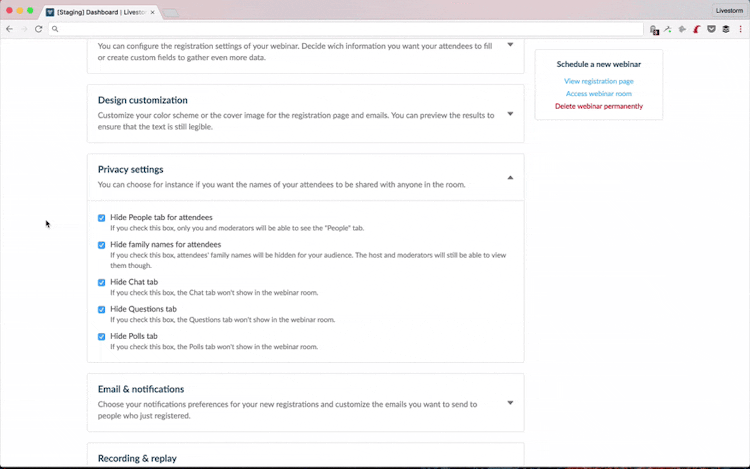Open the Chrome three-dot menu

click(x=740, y=29)
